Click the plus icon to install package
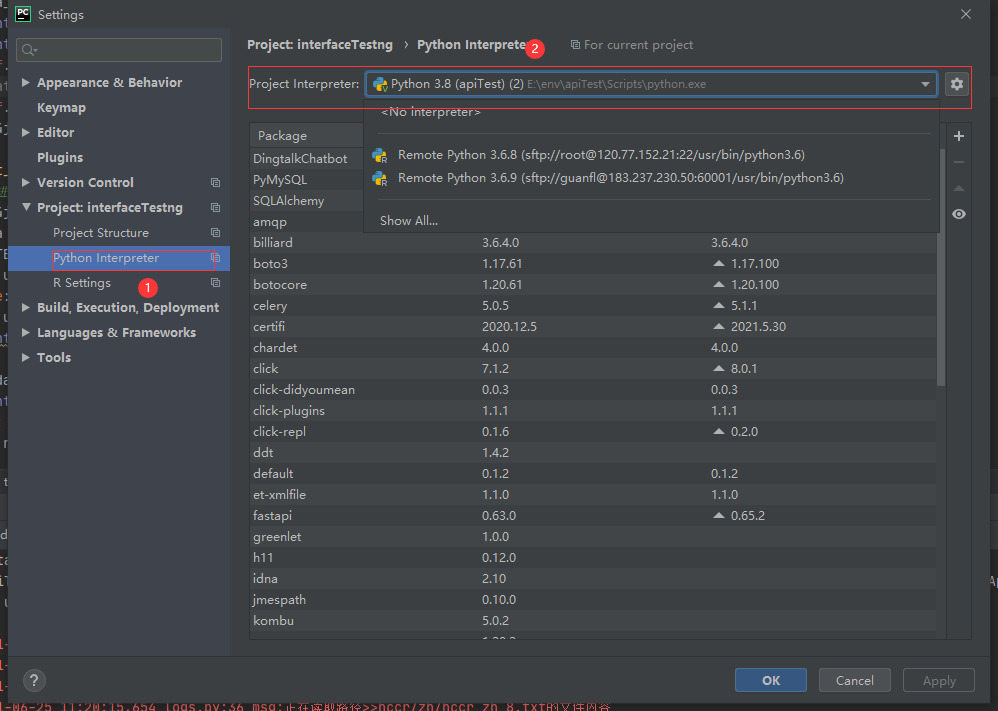This screenshot has height=711, width=998. pos(959,136)
